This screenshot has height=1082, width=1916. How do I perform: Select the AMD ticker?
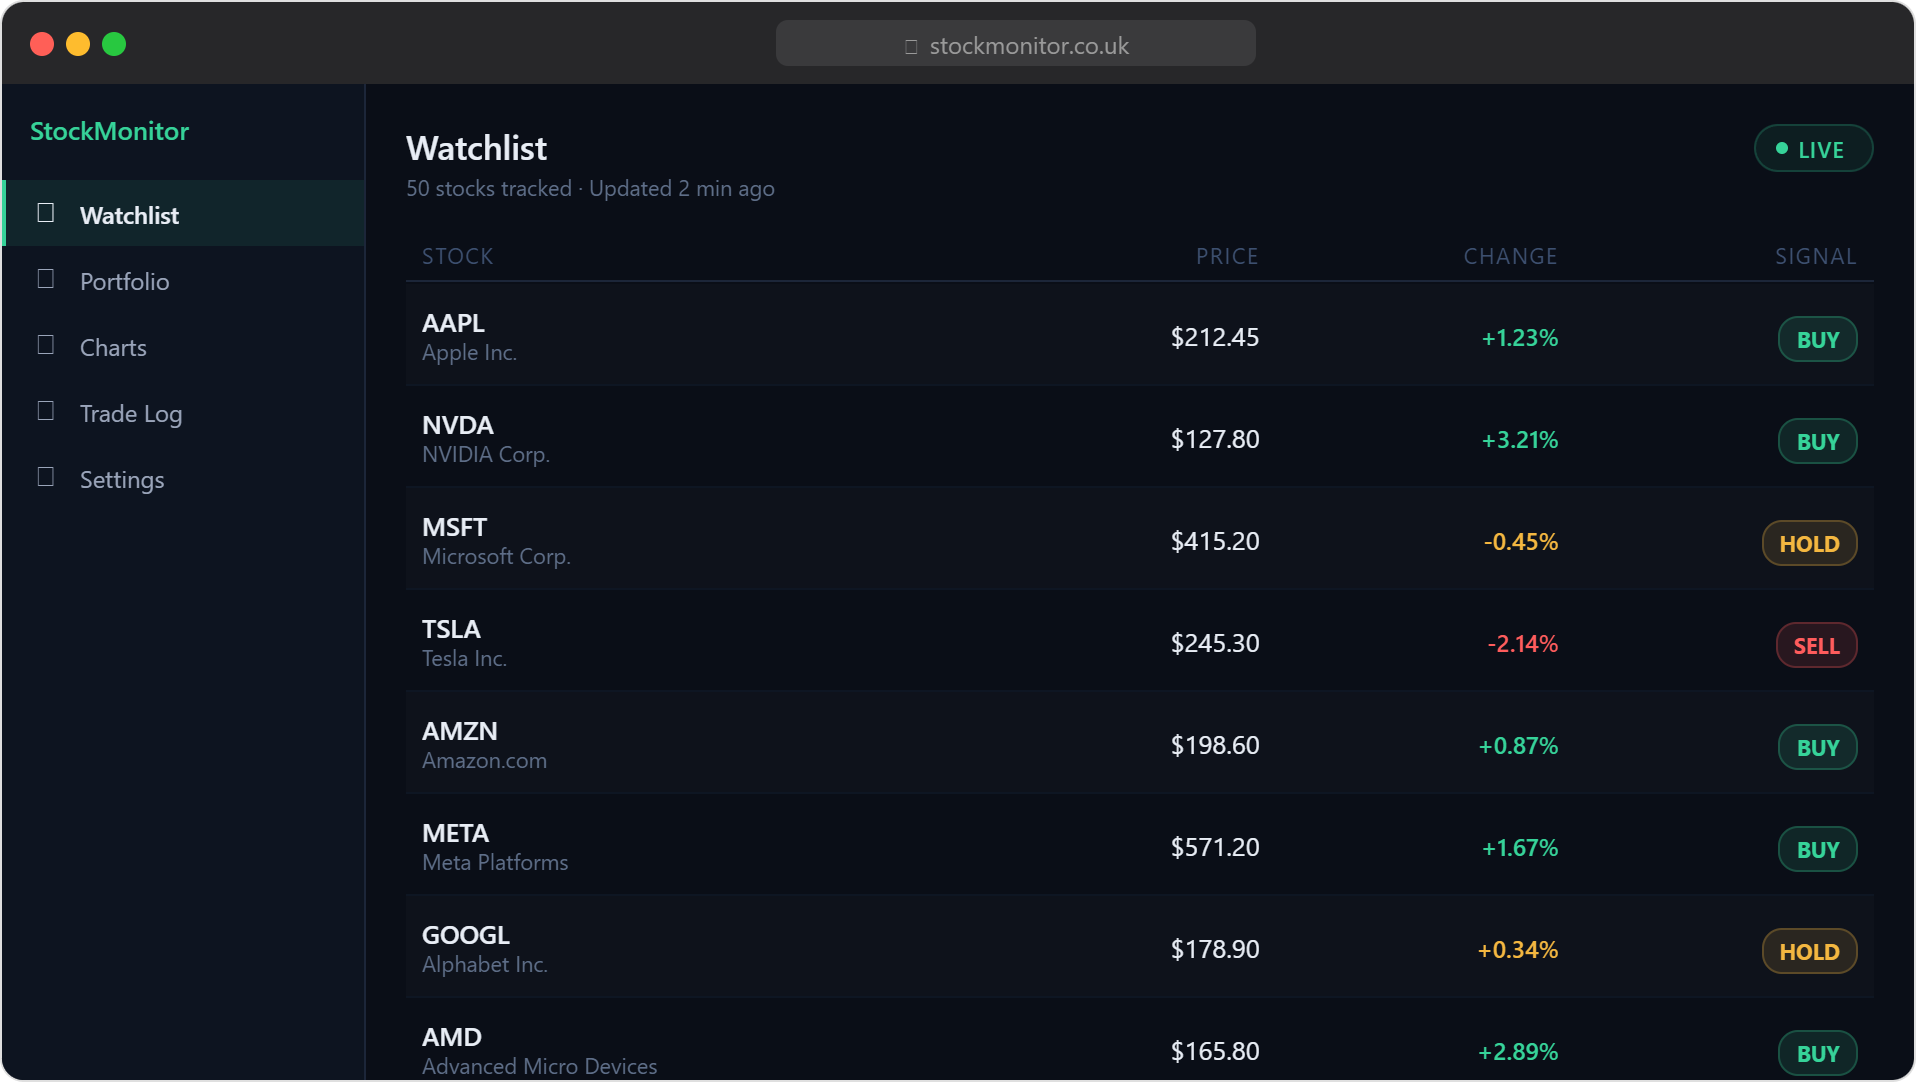(x=452, y=1037)
